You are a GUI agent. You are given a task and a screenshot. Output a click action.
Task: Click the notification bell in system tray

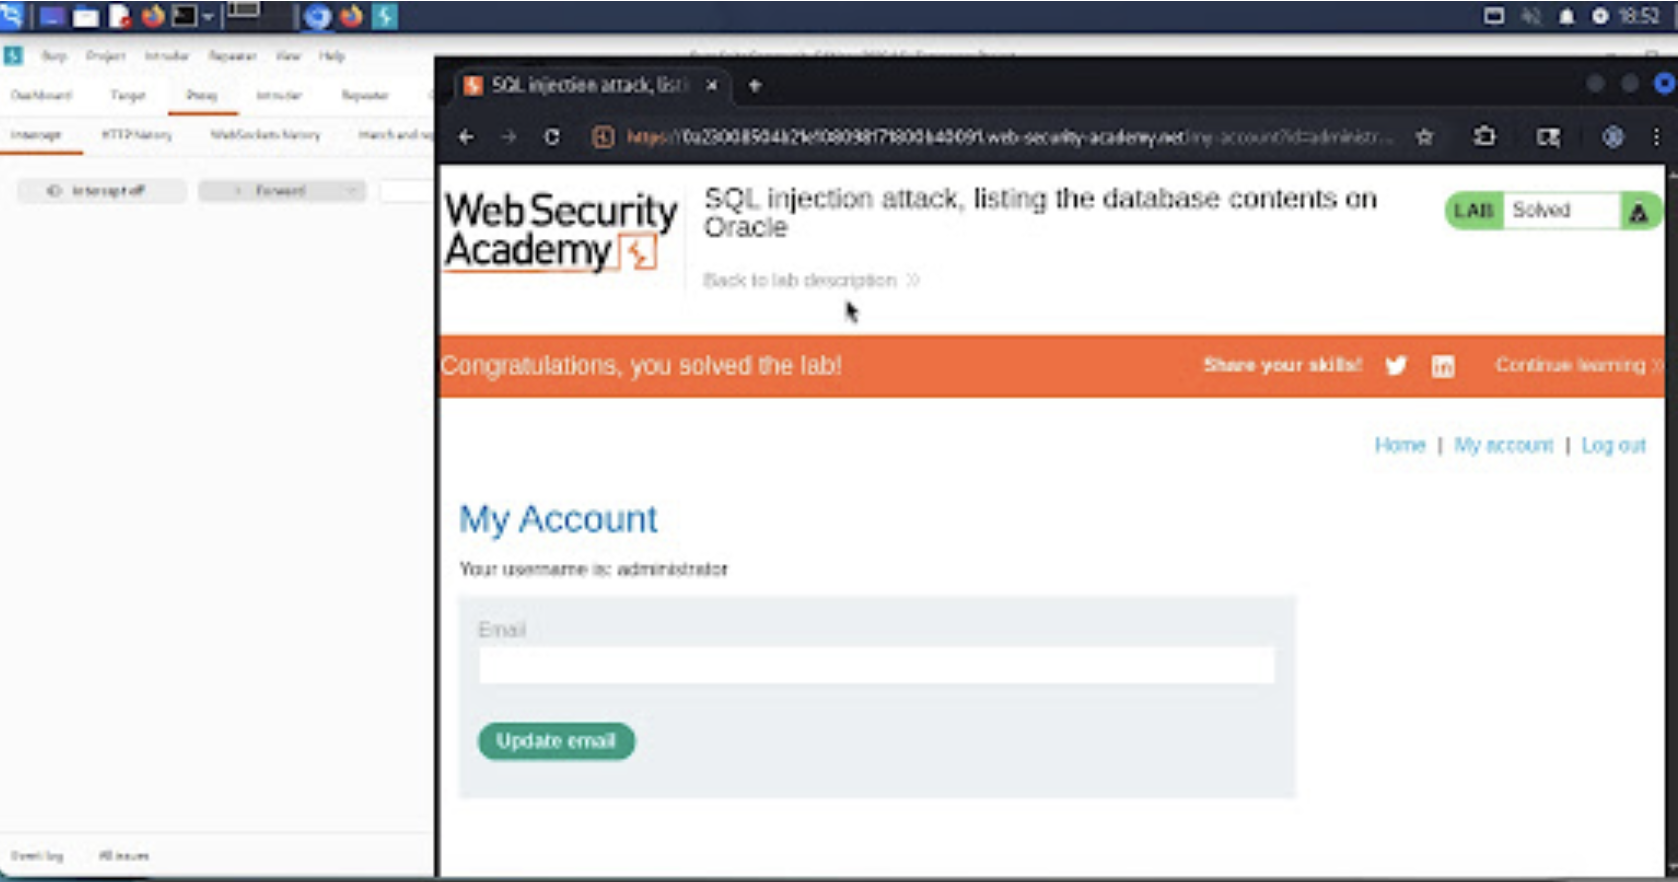point(1567,16)
